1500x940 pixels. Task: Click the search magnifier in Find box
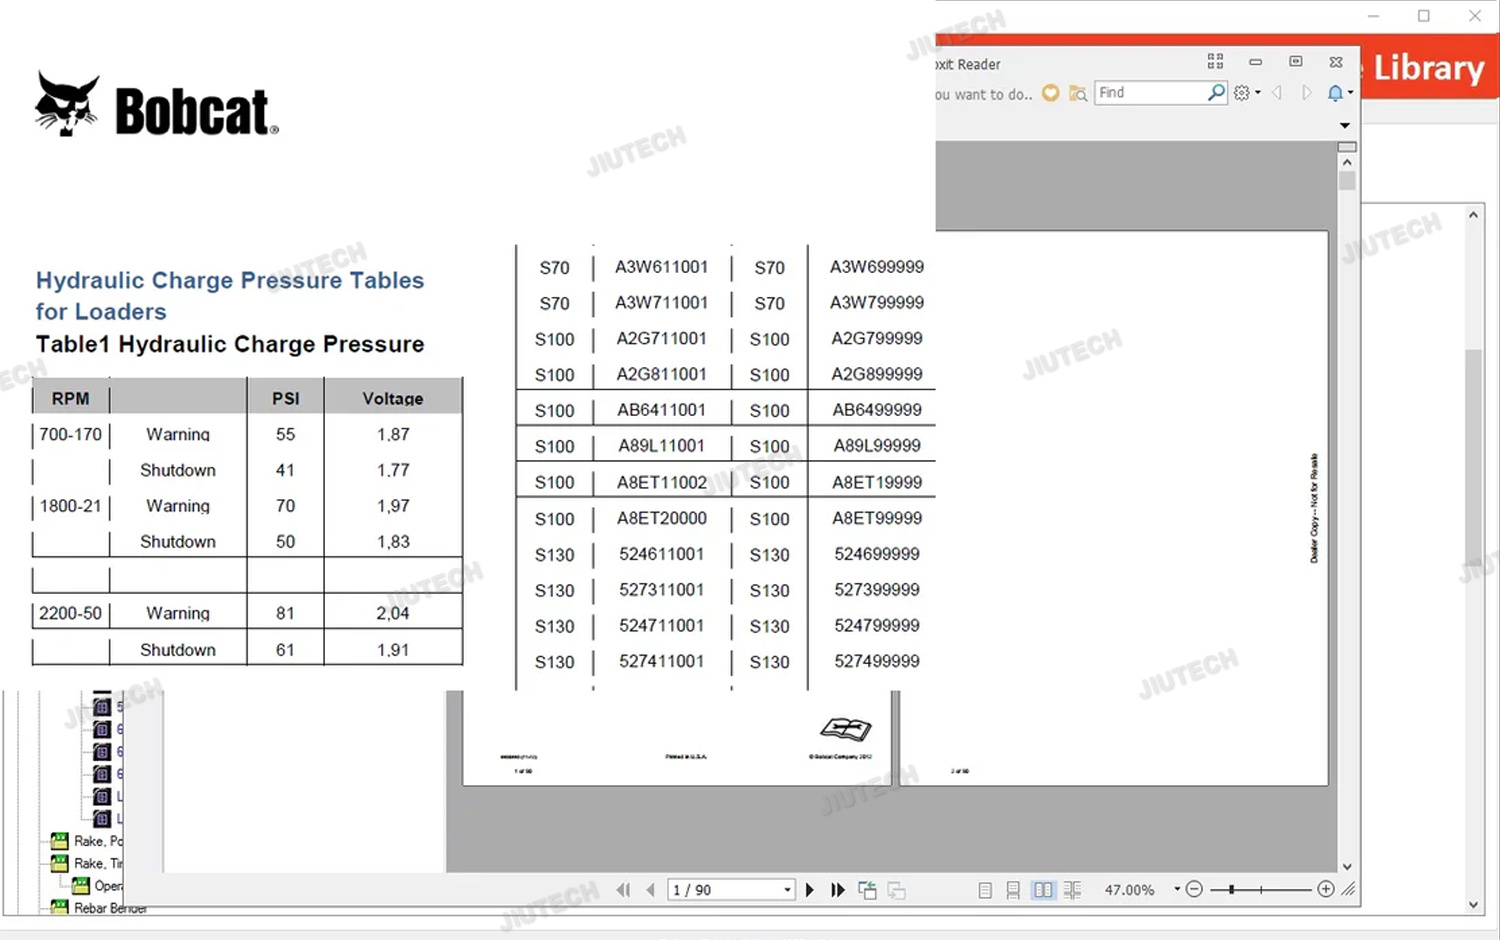(x=1216, y=92)
